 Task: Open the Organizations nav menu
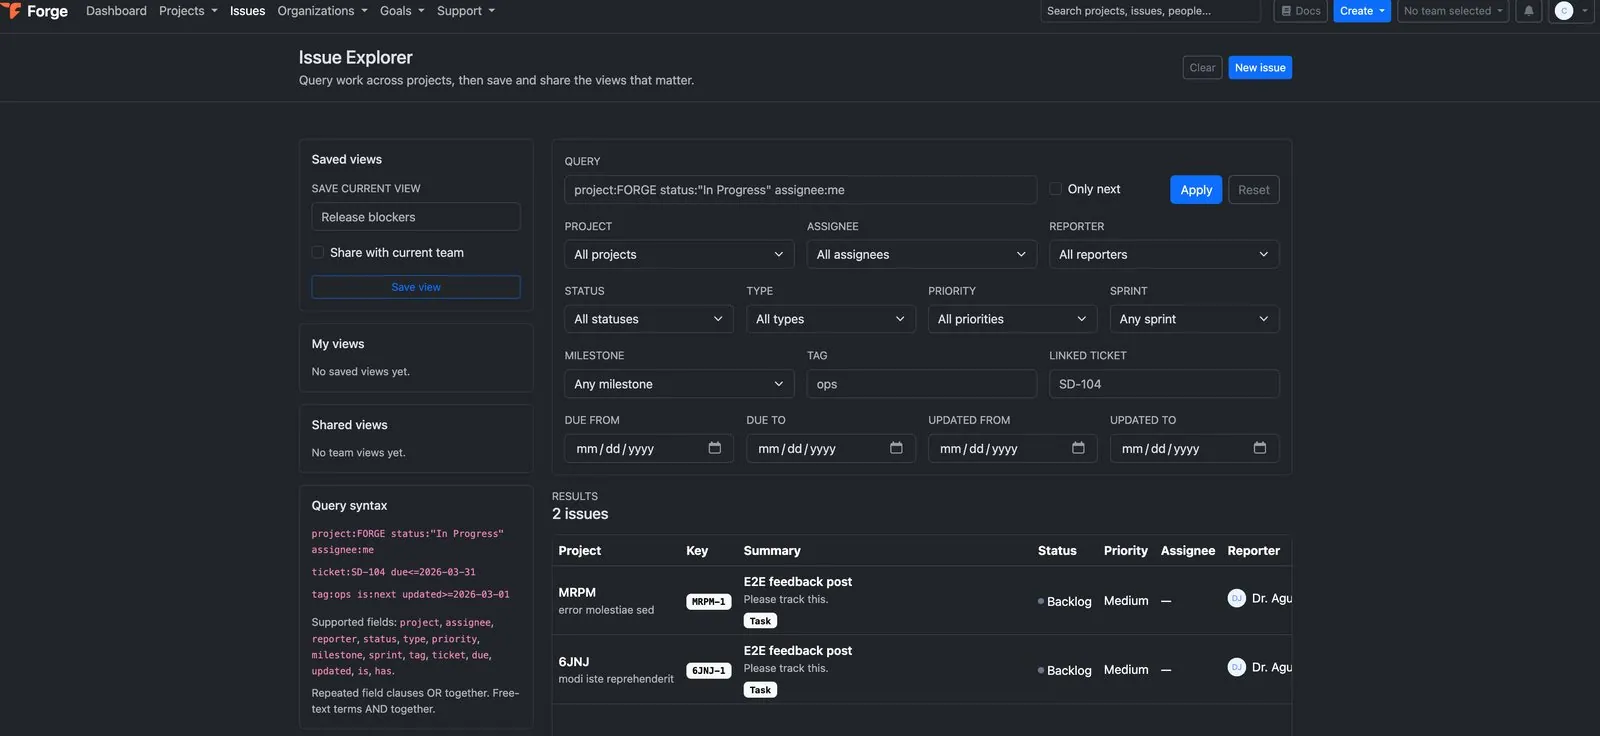pyautogui.click(x=321, y=11)
